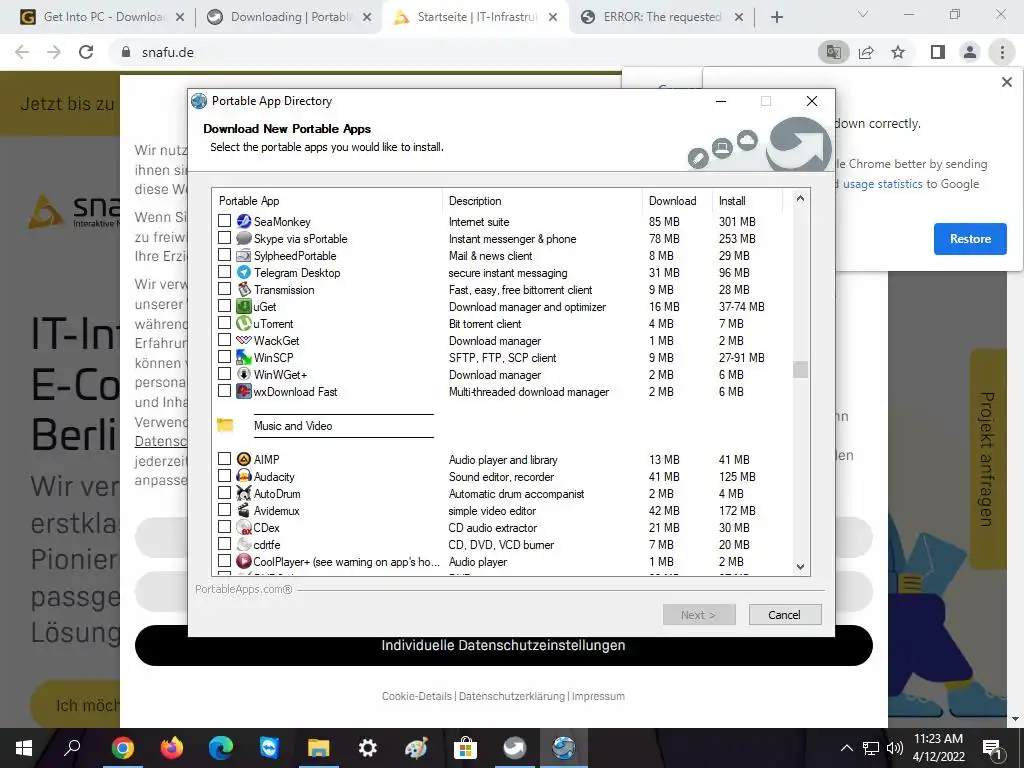Open Microsoft Store from the taskbar

point(465,748)
